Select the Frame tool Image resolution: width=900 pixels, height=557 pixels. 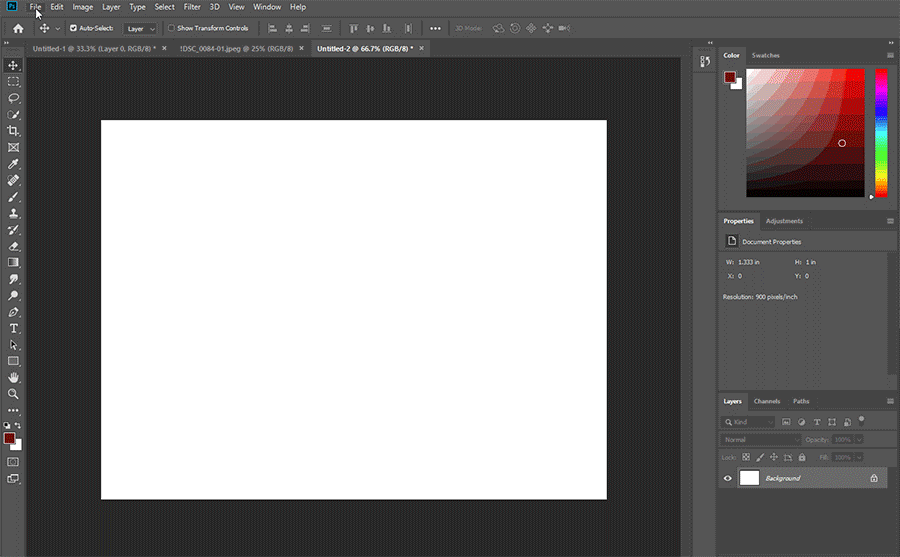pyautogui.click(x=13, y=148)
